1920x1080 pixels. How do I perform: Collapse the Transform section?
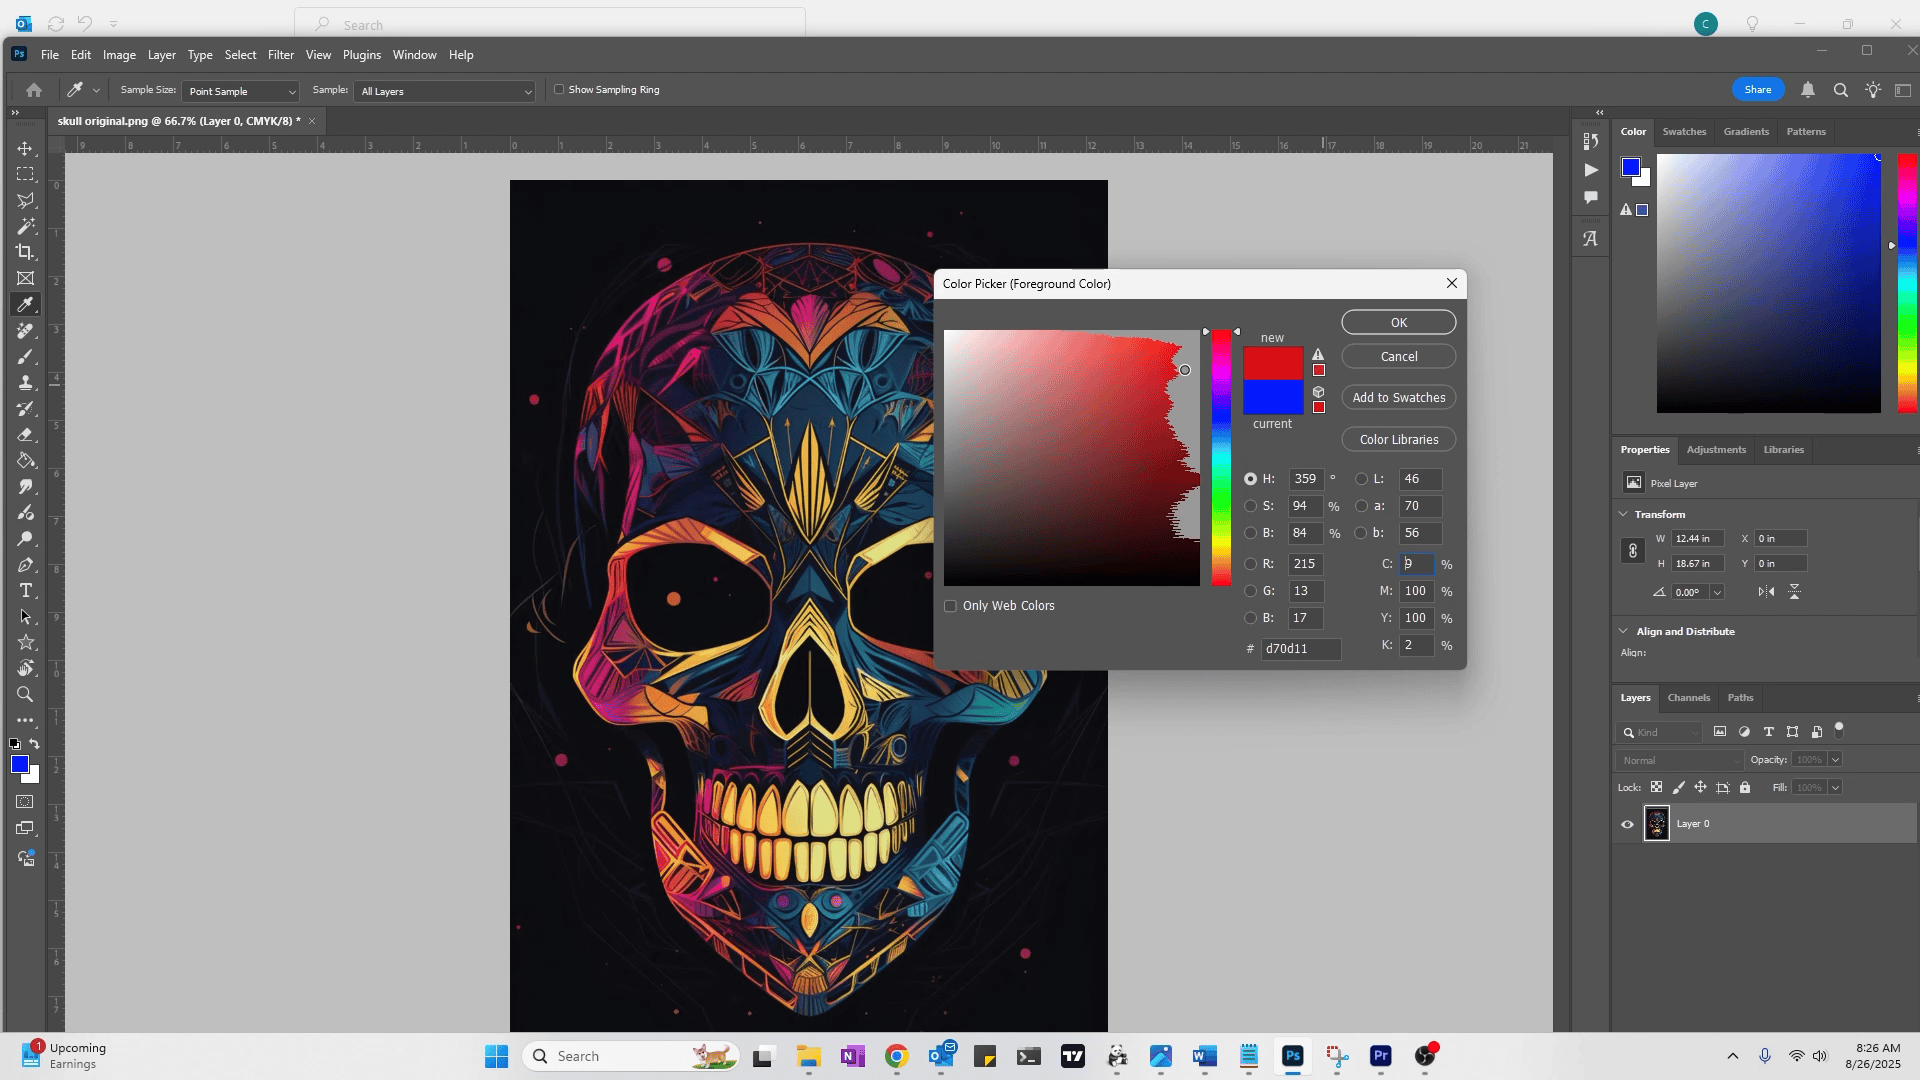(x=1623, y=514)
